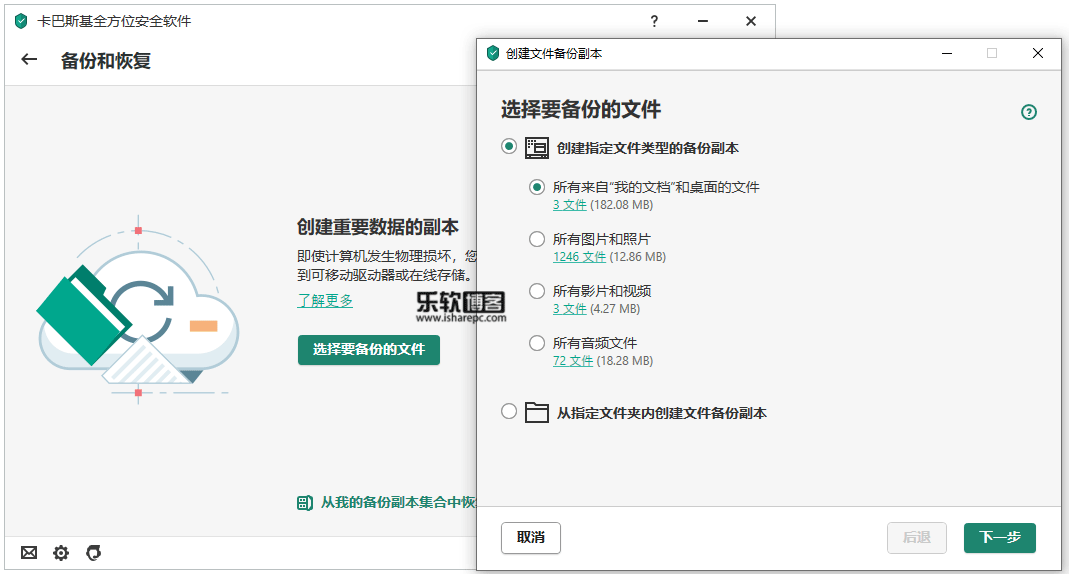The width and height of the screenshot is (1069, 574).
Task: Open the 1246 文件 link
Action: (579, 257)
